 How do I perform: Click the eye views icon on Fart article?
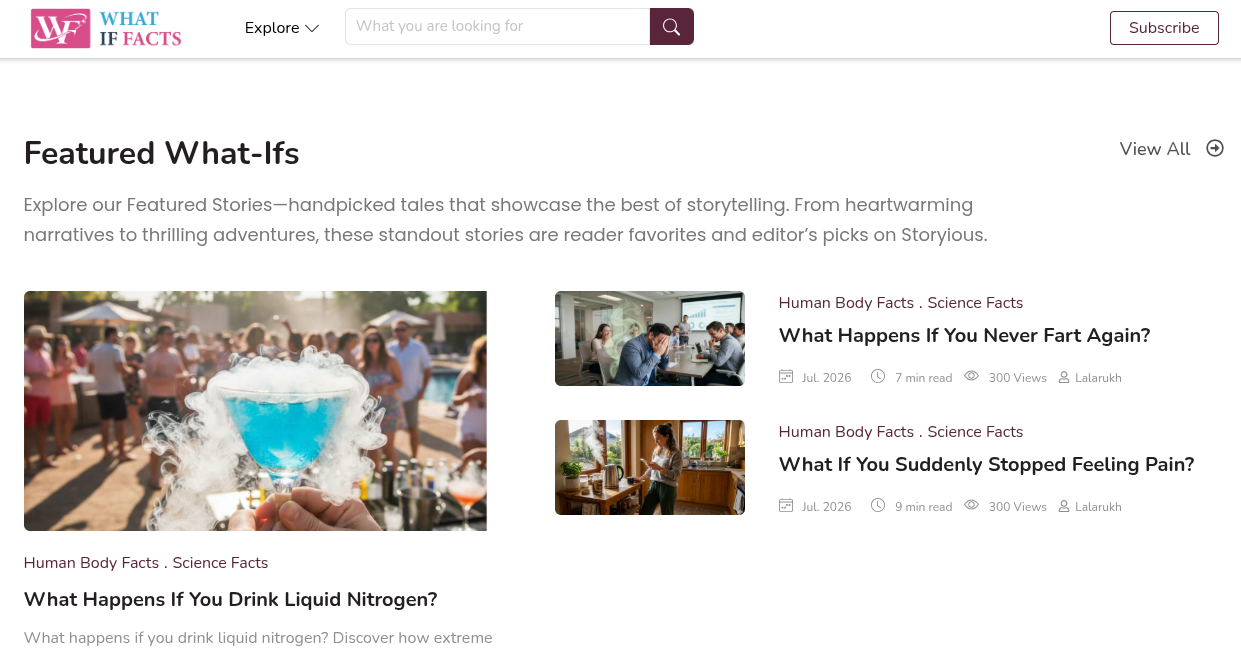[971, 377]
